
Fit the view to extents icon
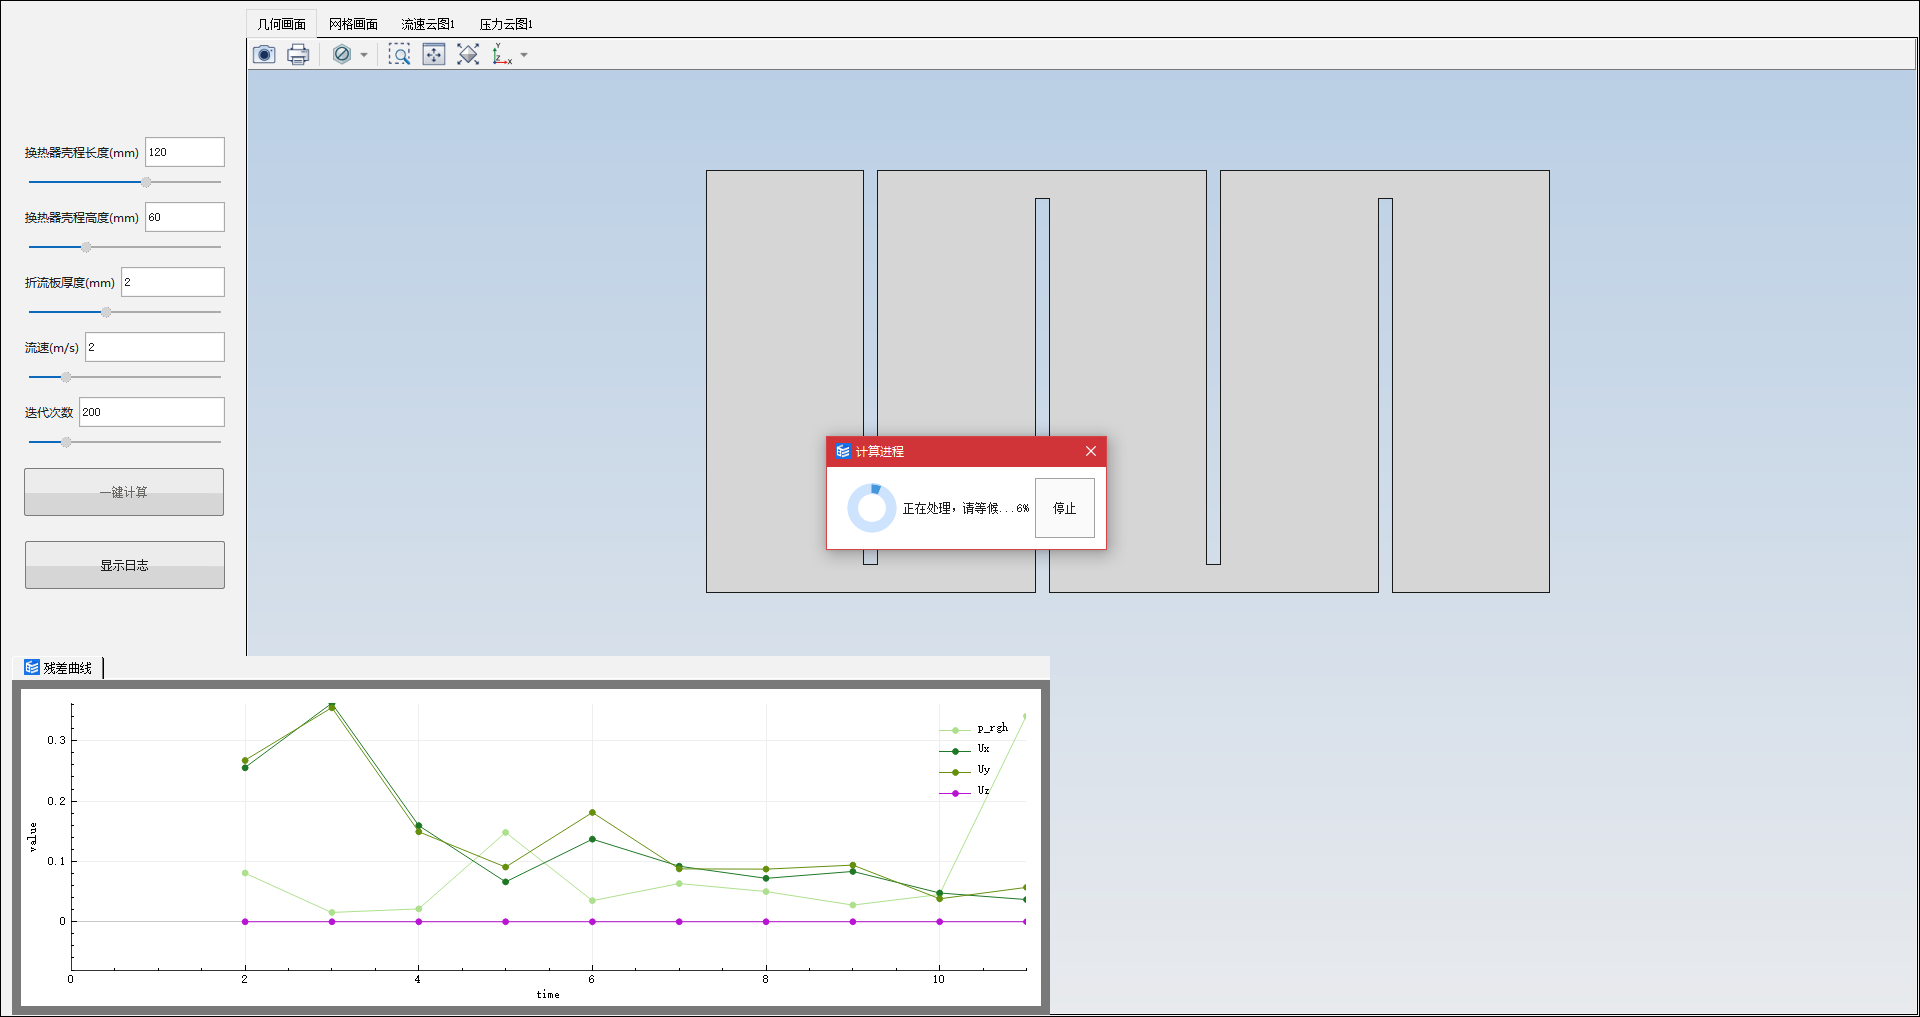coord(468,55)
